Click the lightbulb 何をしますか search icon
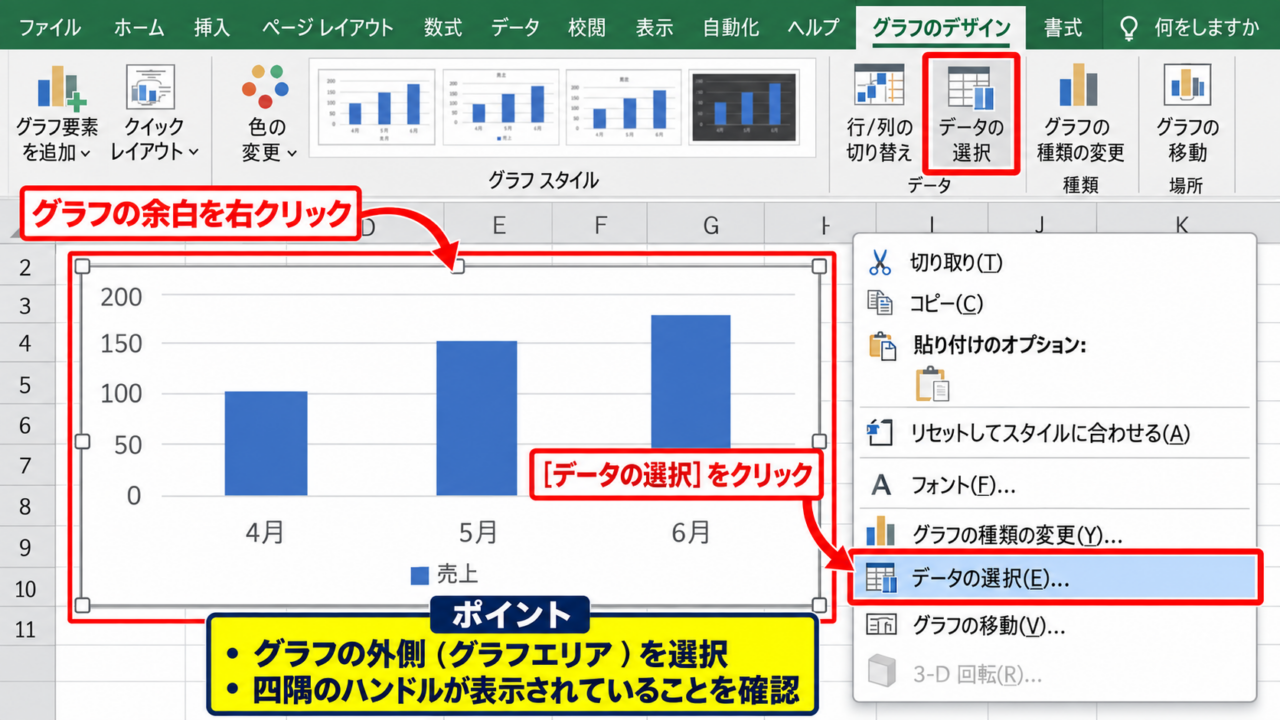1280x720 pixels. point(1129,27)
